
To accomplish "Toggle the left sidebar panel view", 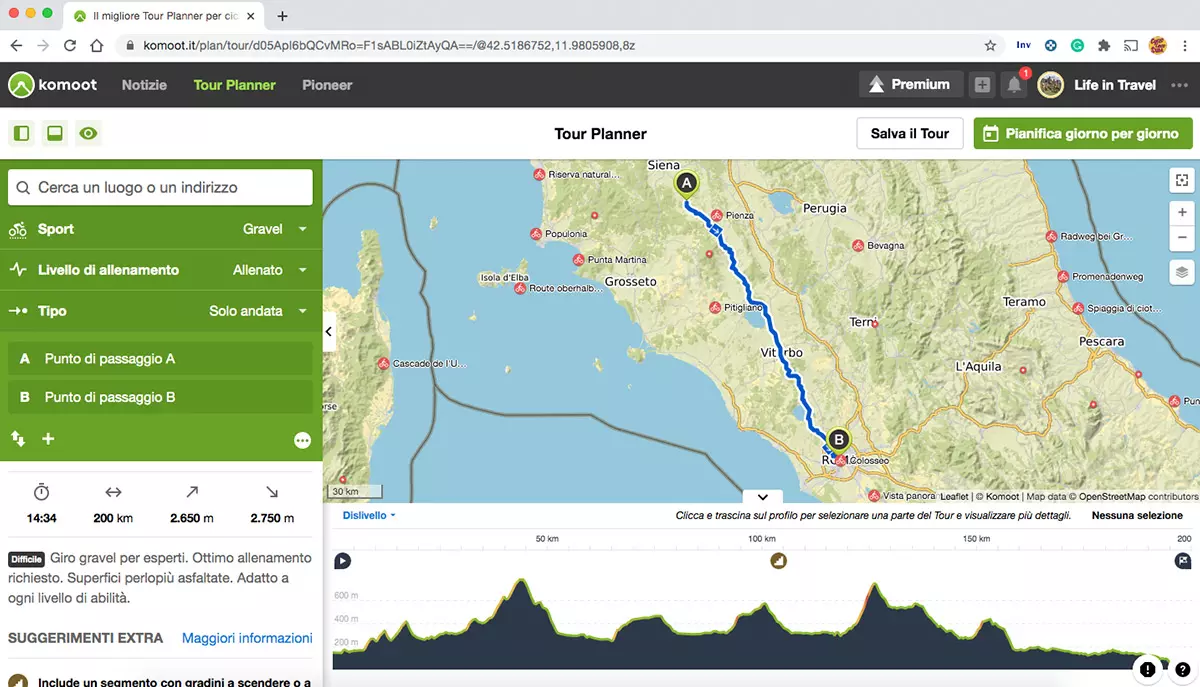I will click(x=21, y=133).
